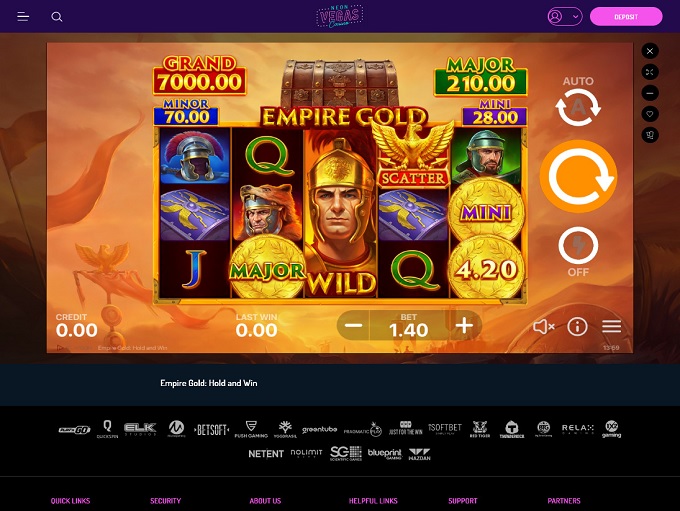This screenshot has height=511, width=680.
Task: Close the game with the X button
Action: click(x=650, y=51)
